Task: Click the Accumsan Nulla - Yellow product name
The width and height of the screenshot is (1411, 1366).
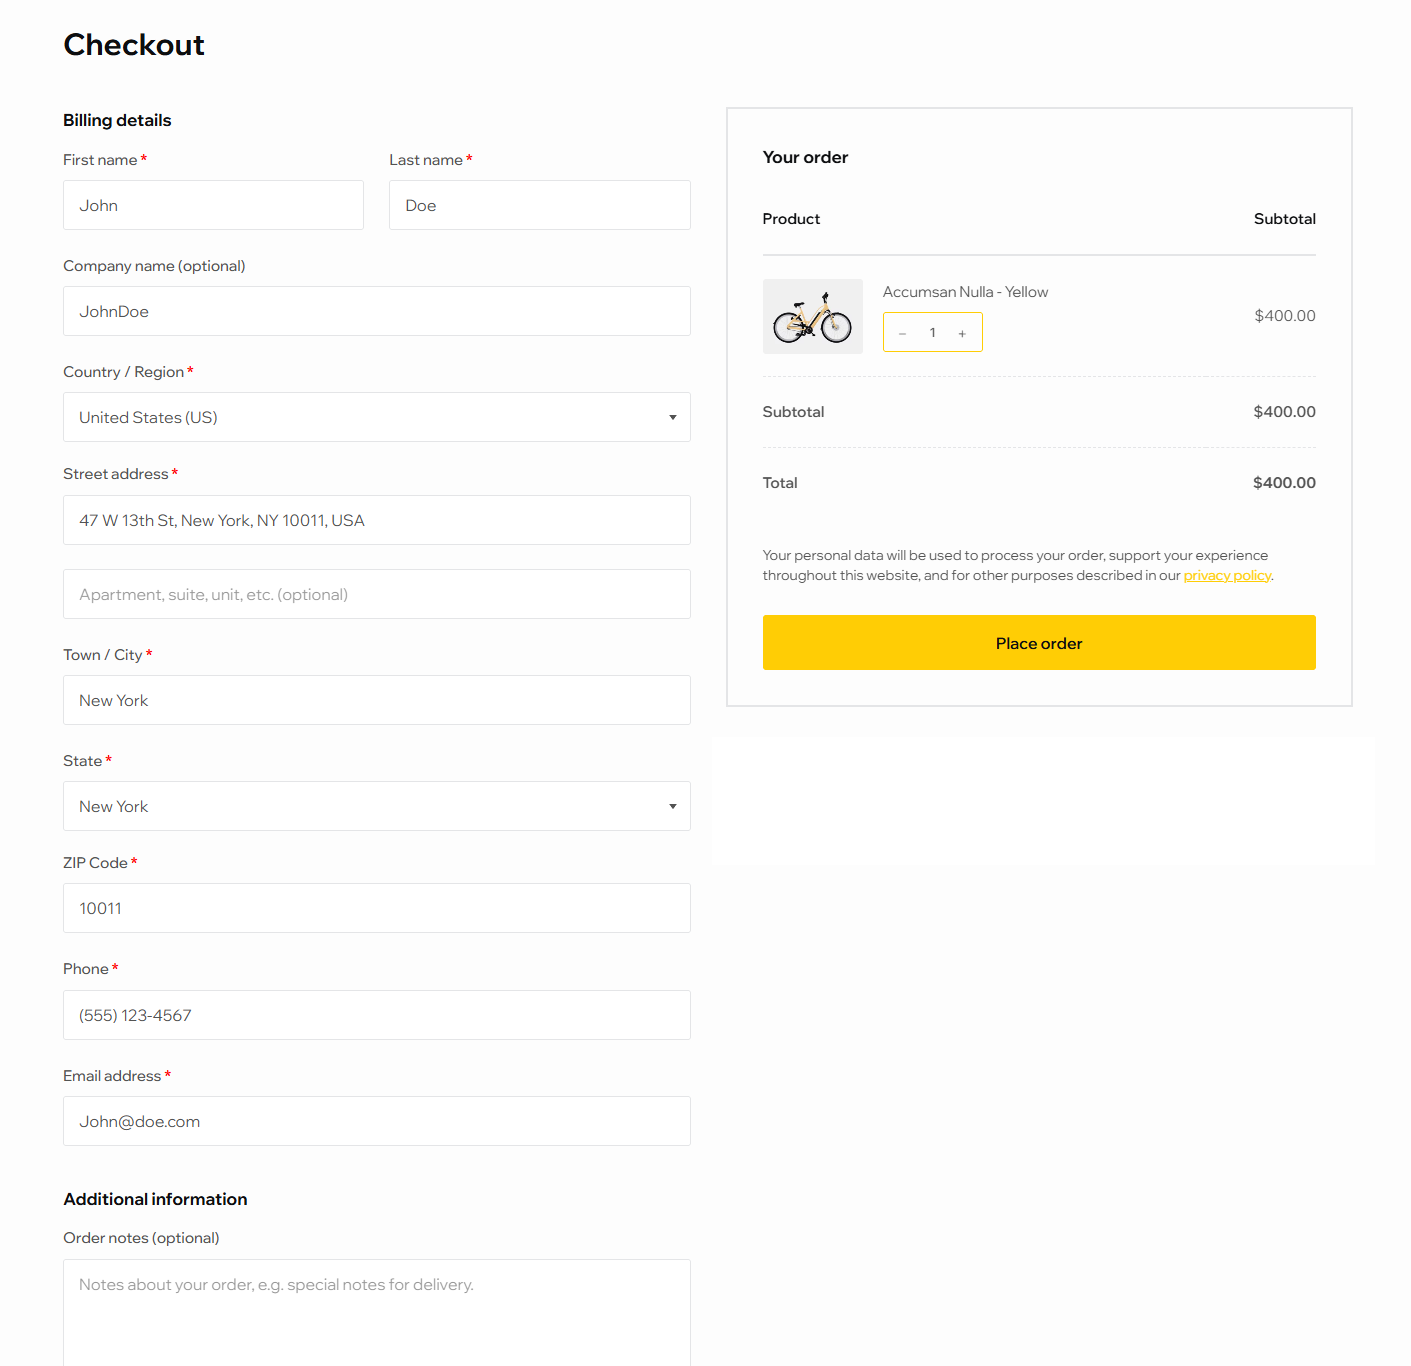Action: pos(965,291)
